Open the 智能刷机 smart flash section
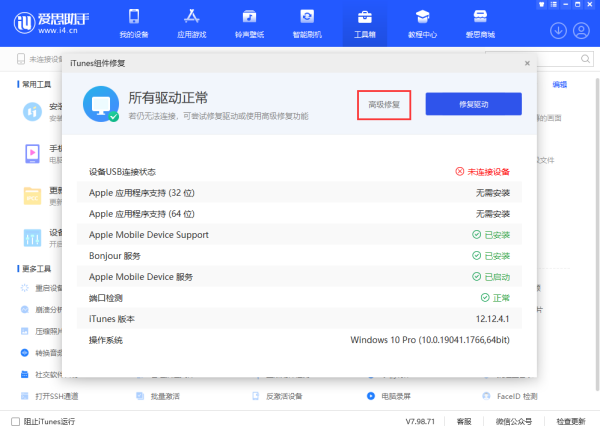This screenshot has width=600, height=432. [x=305, y=24]
